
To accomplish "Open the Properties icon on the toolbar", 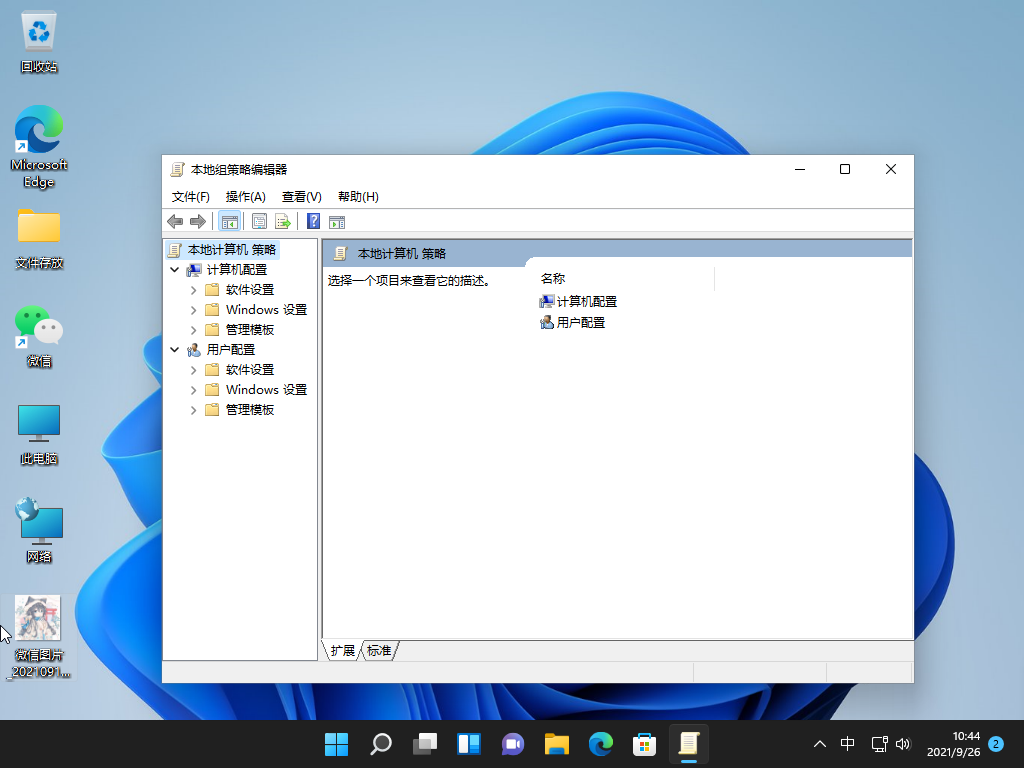I will click(259, 221).
